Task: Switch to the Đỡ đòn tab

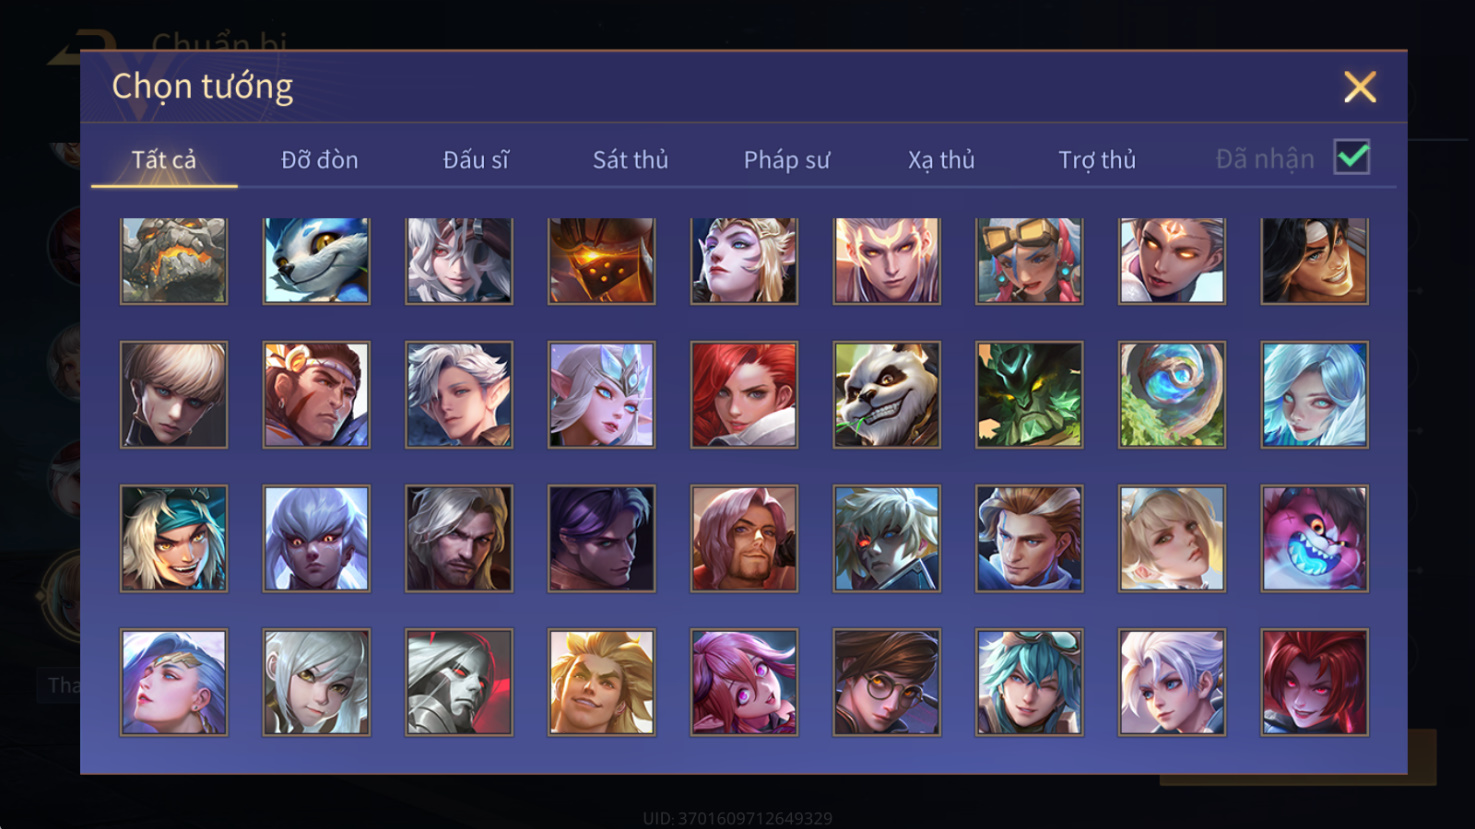Action: click(320, 159)
